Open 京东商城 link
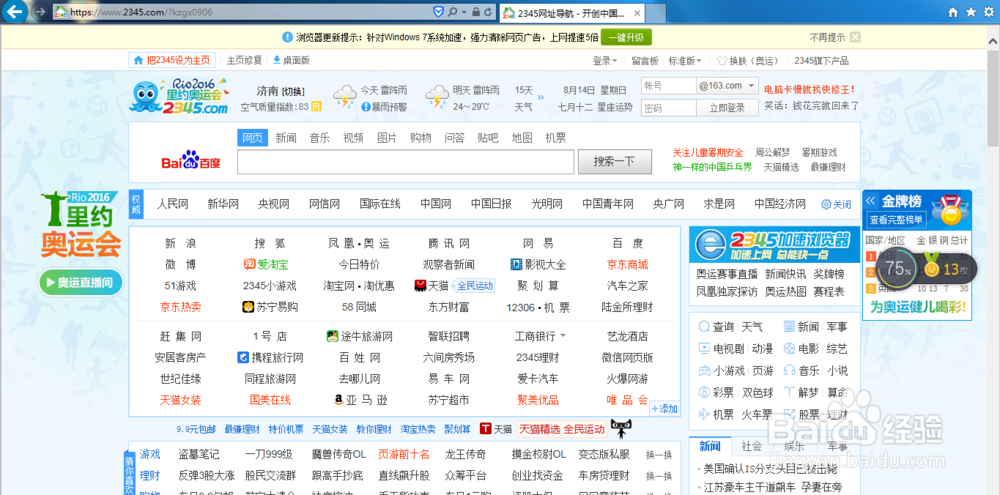Screen dimensions: 1000x495 coord(628,265)
